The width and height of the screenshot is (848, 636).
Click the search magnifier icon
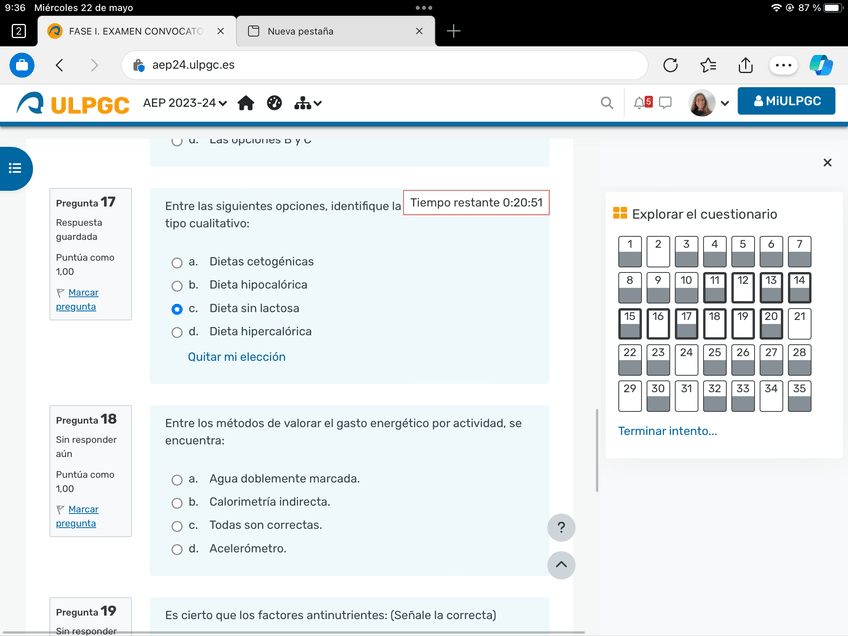click(x=607, y=103)
